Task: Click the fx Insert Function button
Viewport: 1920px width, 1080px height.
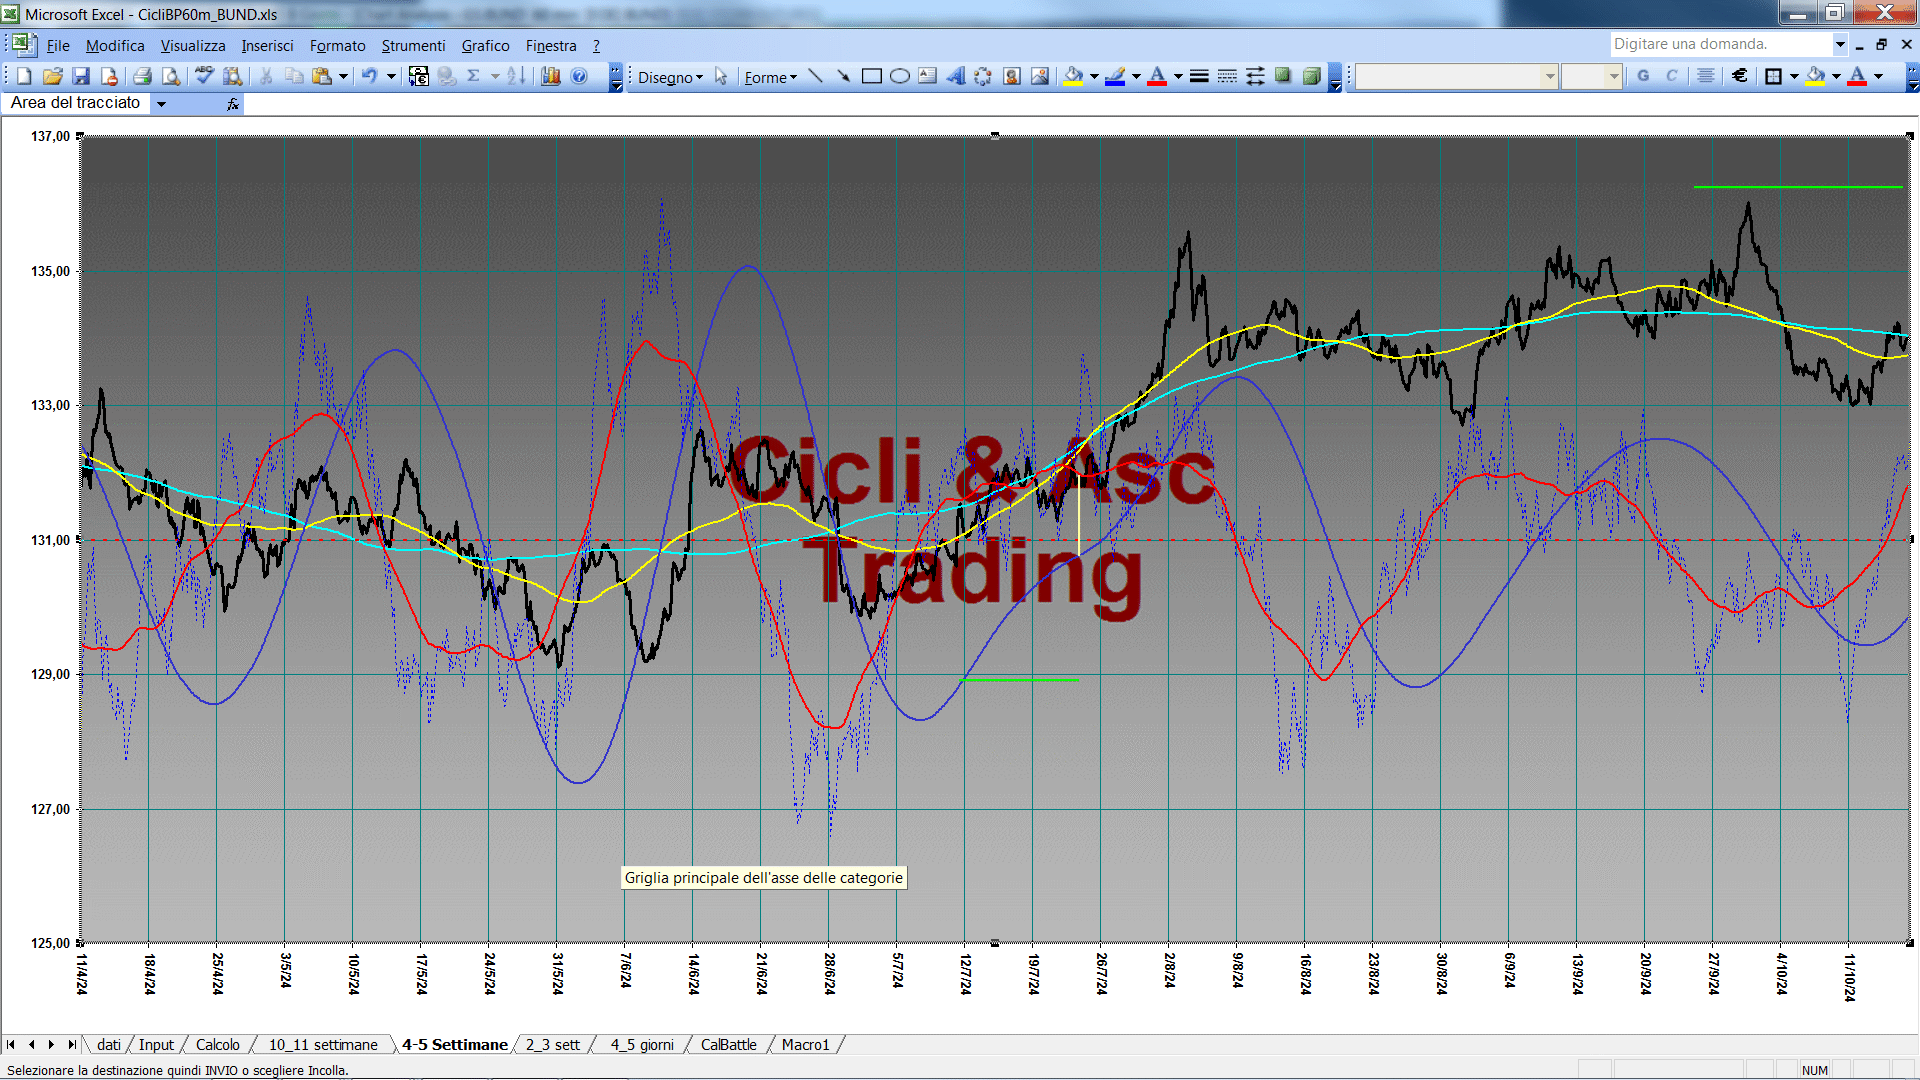Action: click(232, 103)
